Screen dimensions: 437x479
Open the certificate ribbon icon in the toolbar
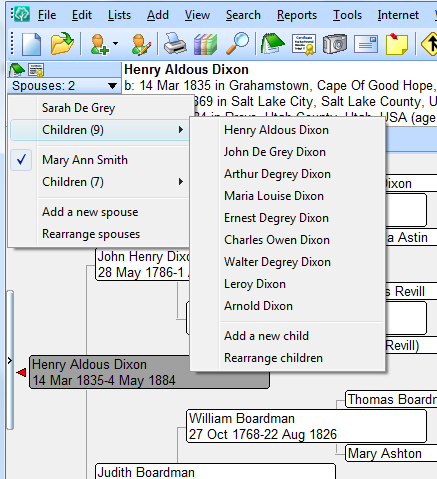[304, 44]
